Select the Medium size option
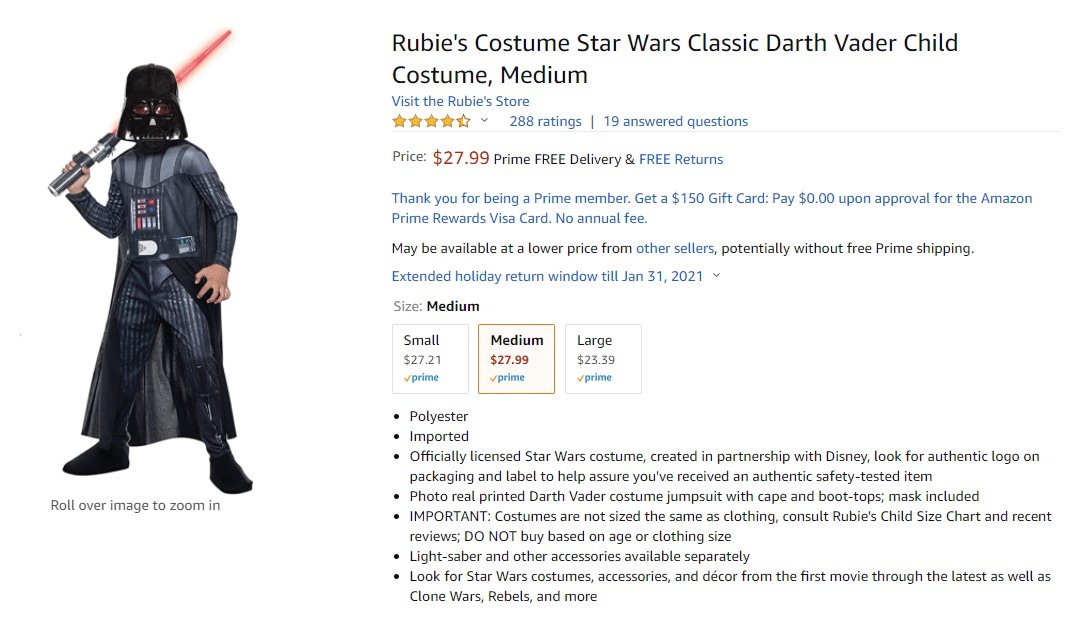Viewport: 1076px width, 617px height. 516,359
